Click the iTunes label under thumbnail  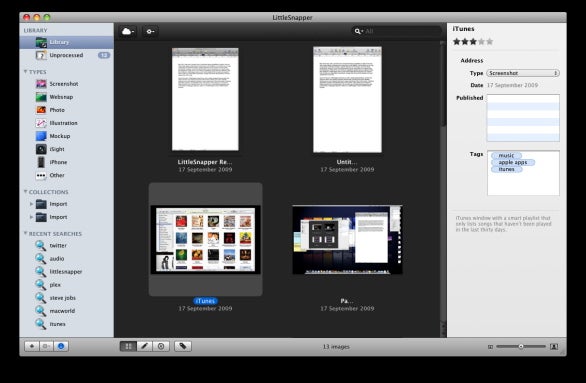[x=205, y=301]
